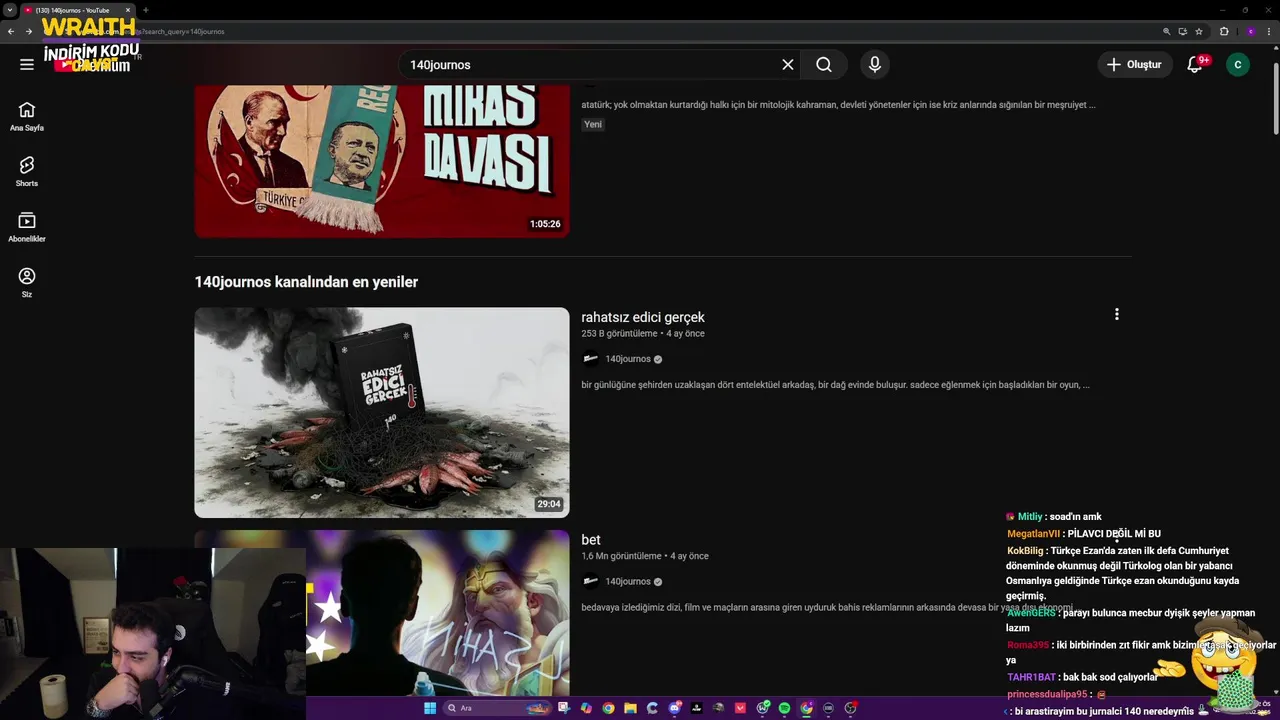1280x720 pixels.
Task: Click chat username princessdualipa95
Action: (x=1047, y=694)
